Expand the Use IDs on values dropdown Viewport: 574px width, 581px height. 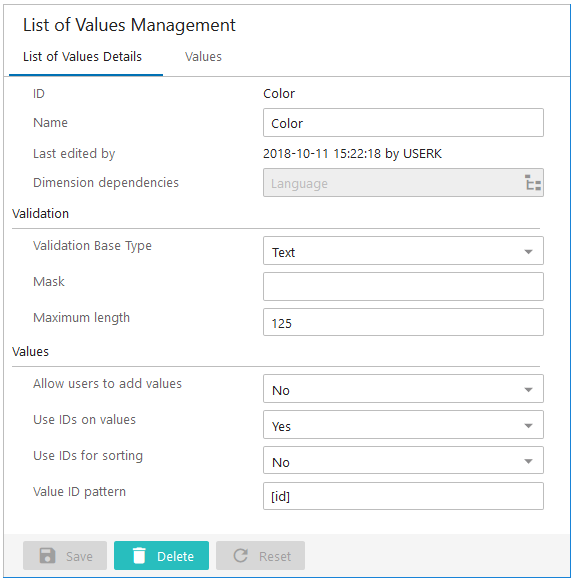tap(403, 425)
